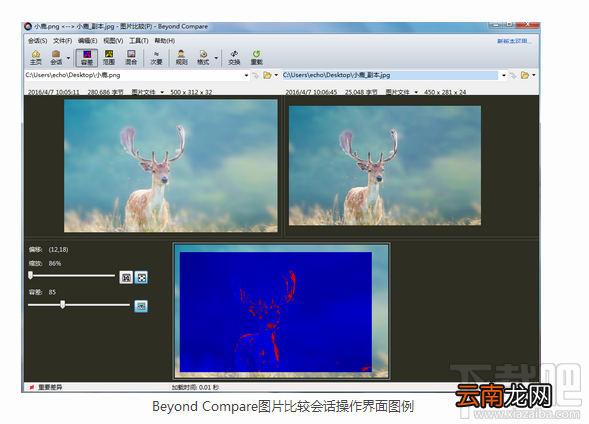Click the 交换 swap sides button
Image resolution: width=589 pixels, height=424 pixels.
pos(234,57)
